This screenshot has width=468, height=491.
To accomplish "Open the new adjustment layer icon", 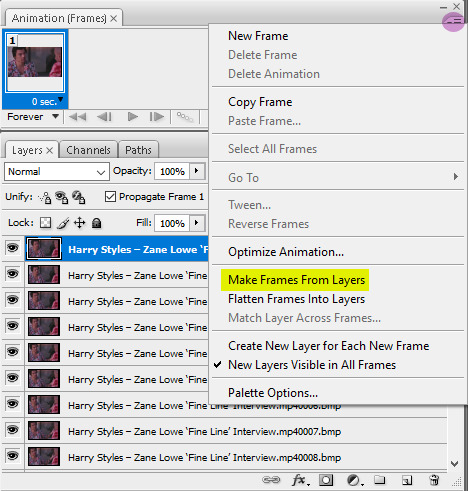I will [x=354, y=480].
